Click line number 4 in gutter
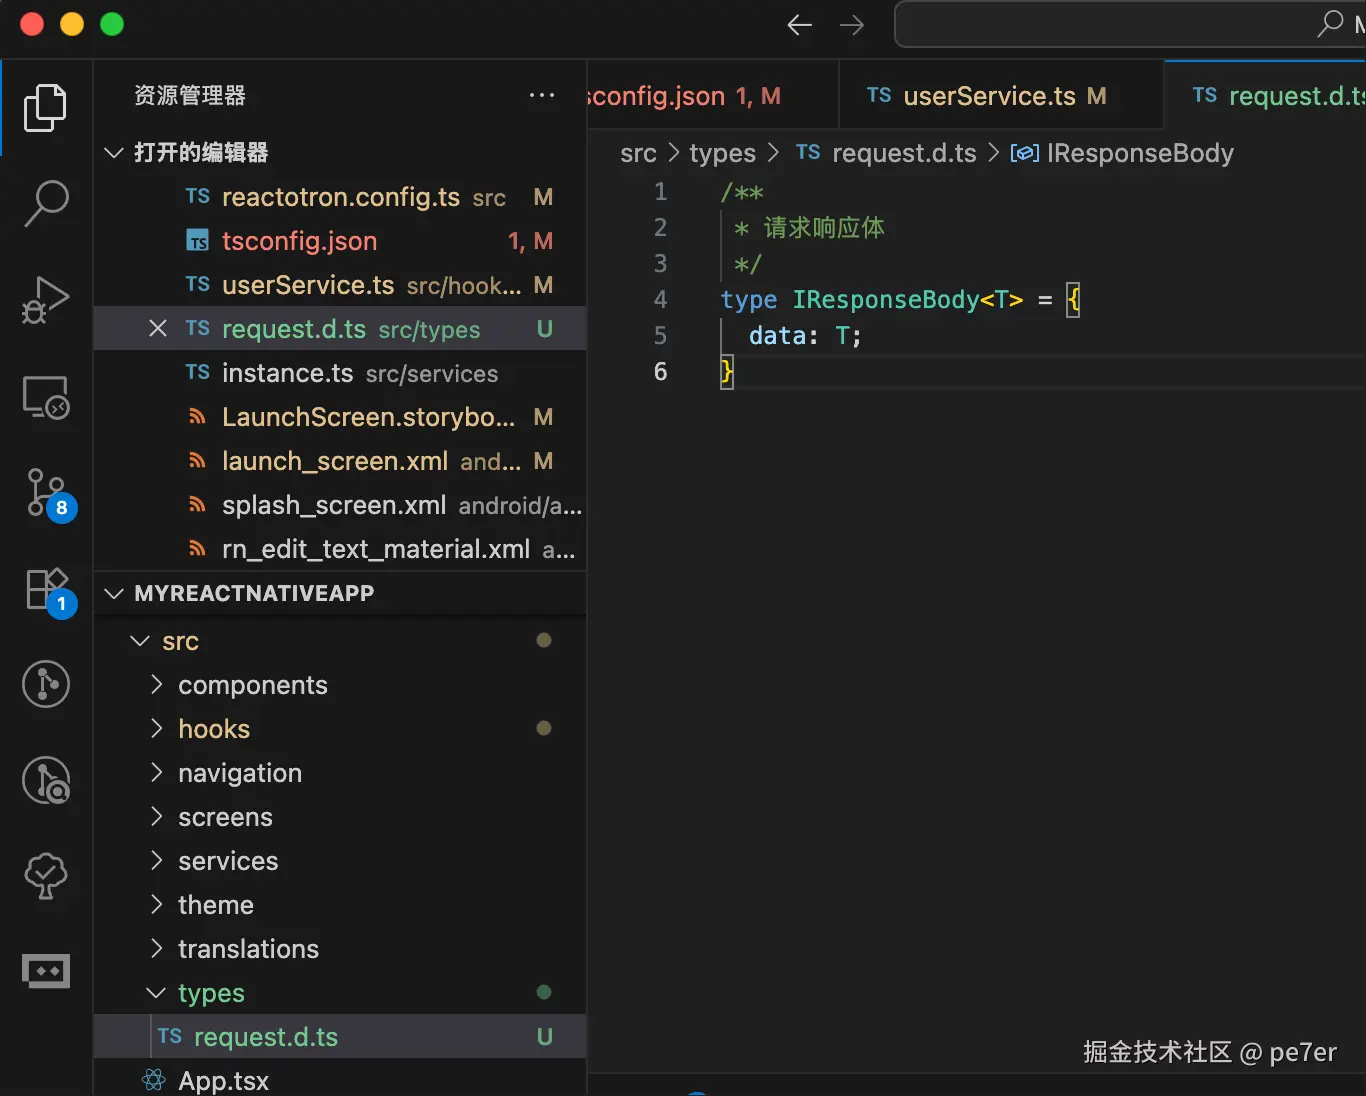The height and width of the screenshot is (1096, 1366). pyautogui.click(x=660, y=299)
